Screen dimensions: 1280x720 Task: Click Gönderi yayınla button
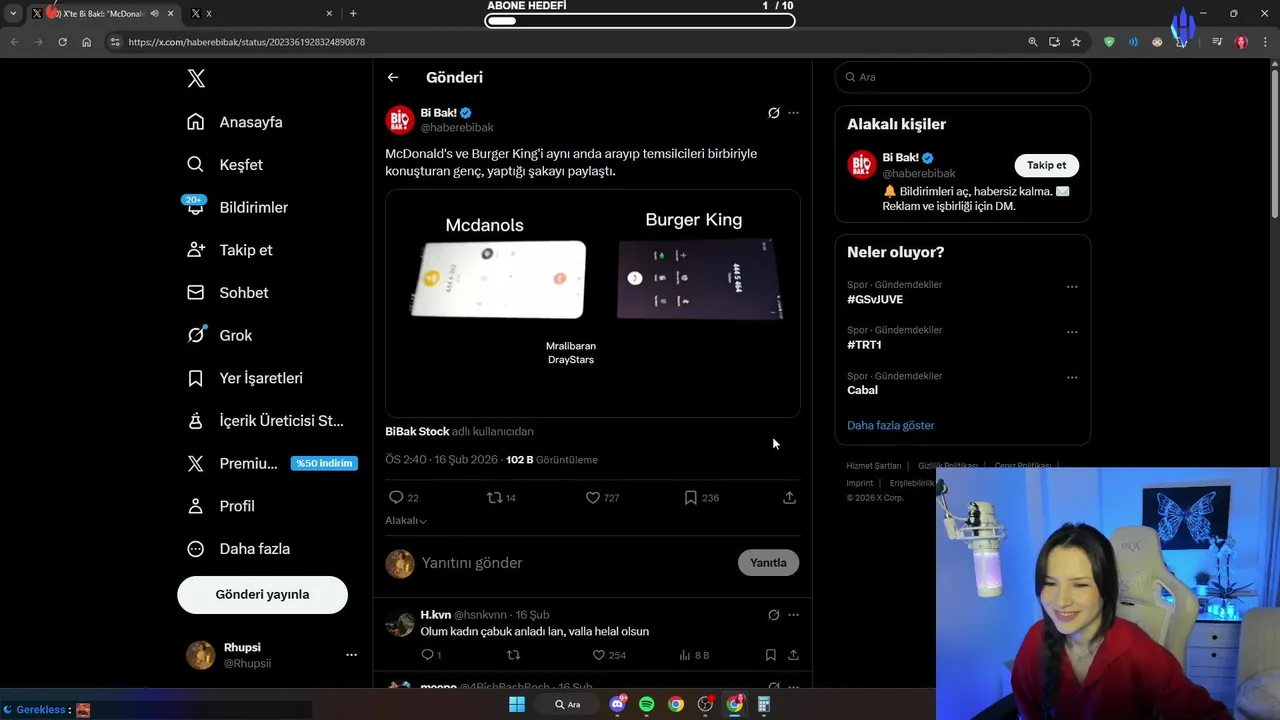click(x=262, y=594)
